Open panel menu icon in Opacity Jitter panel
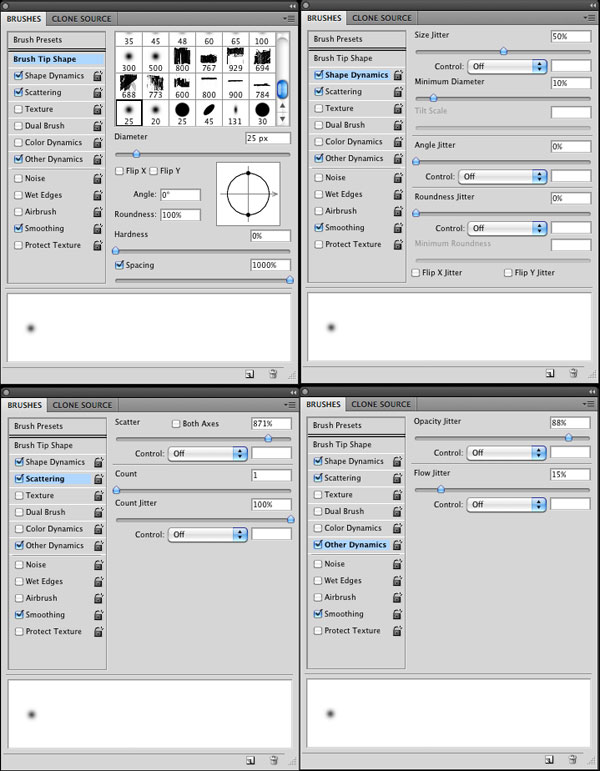Screen dimensions: 600x771 coord(588,404)
